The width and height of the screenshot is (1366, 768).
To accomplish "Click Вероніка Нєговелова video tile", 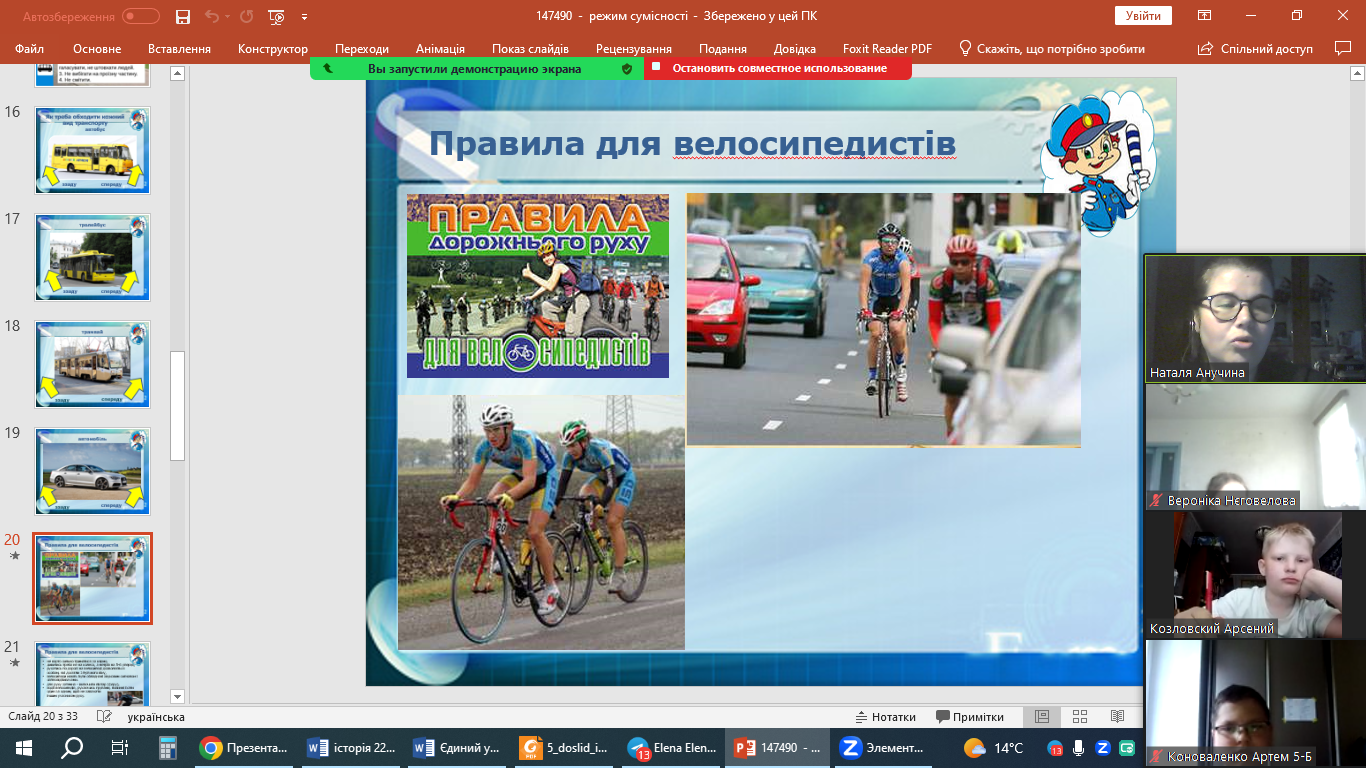I will point(1255,447).
